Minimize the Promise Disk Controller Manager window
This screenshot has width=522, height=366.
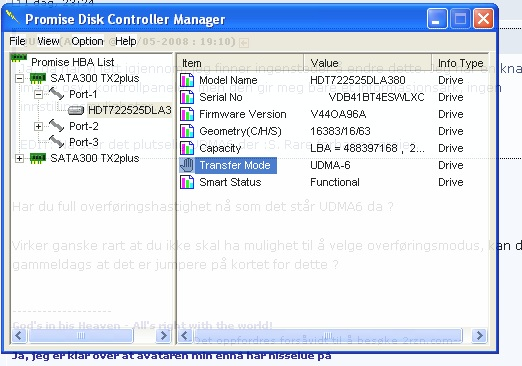pyautogui.click(x=437, y=19)
